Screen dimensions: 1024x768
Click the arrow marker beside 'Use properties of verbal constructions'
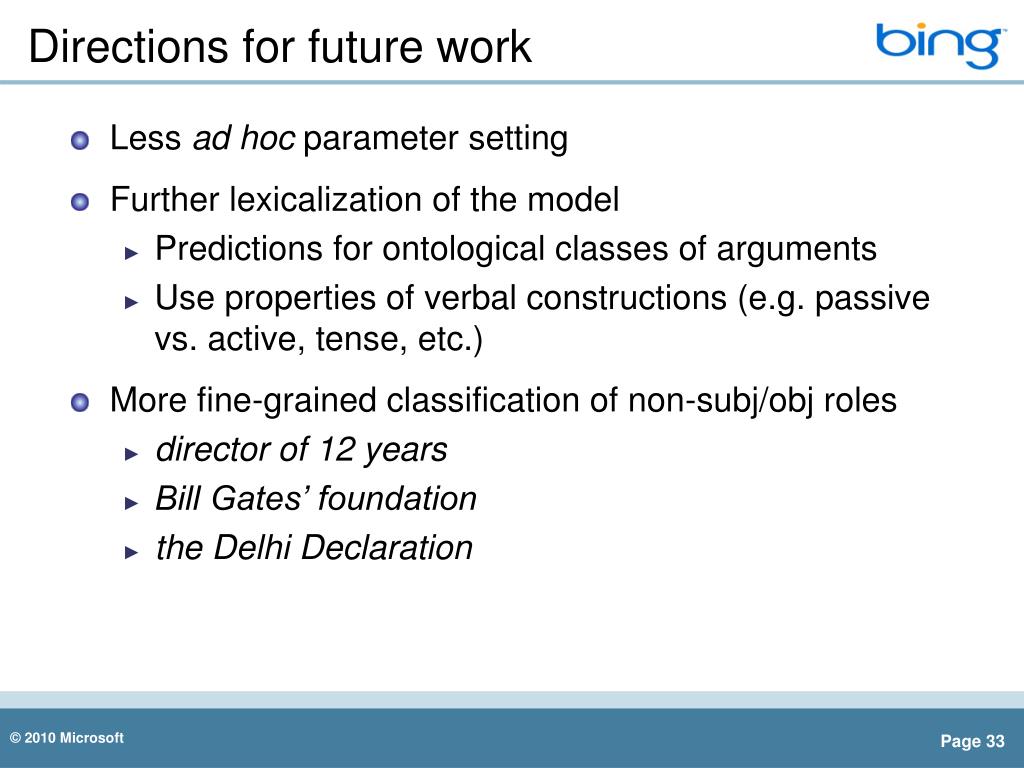[132, 302]
